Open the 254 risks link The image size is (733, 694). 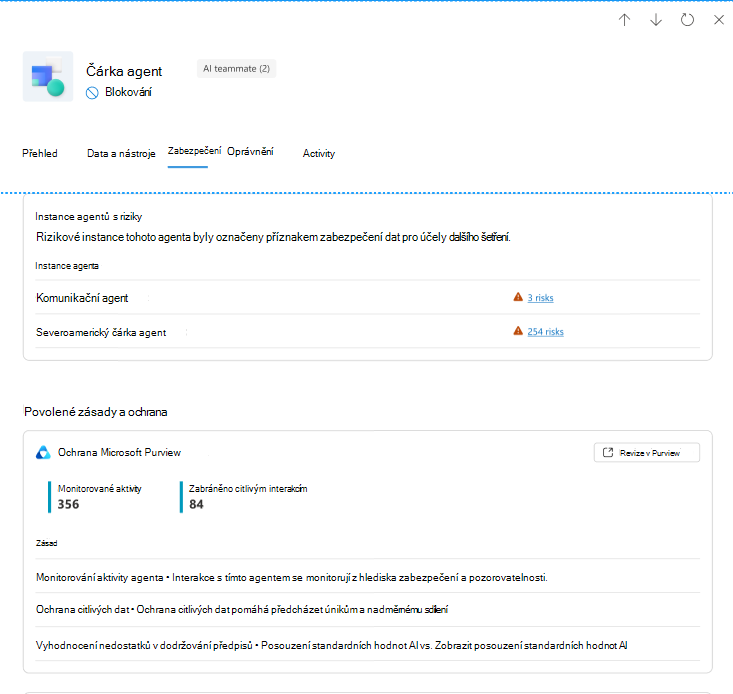(546, 332)
